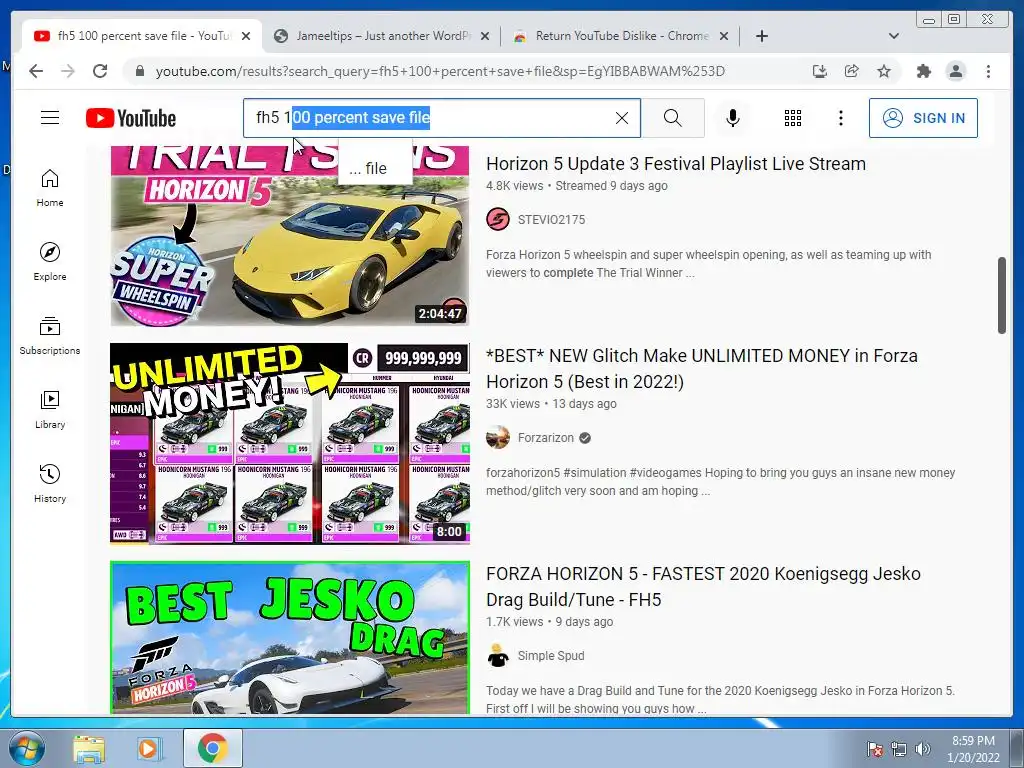Click STEVIO2175 channel avatar
This screenshot has width=1024, height=768.
[x=498, y=219]
